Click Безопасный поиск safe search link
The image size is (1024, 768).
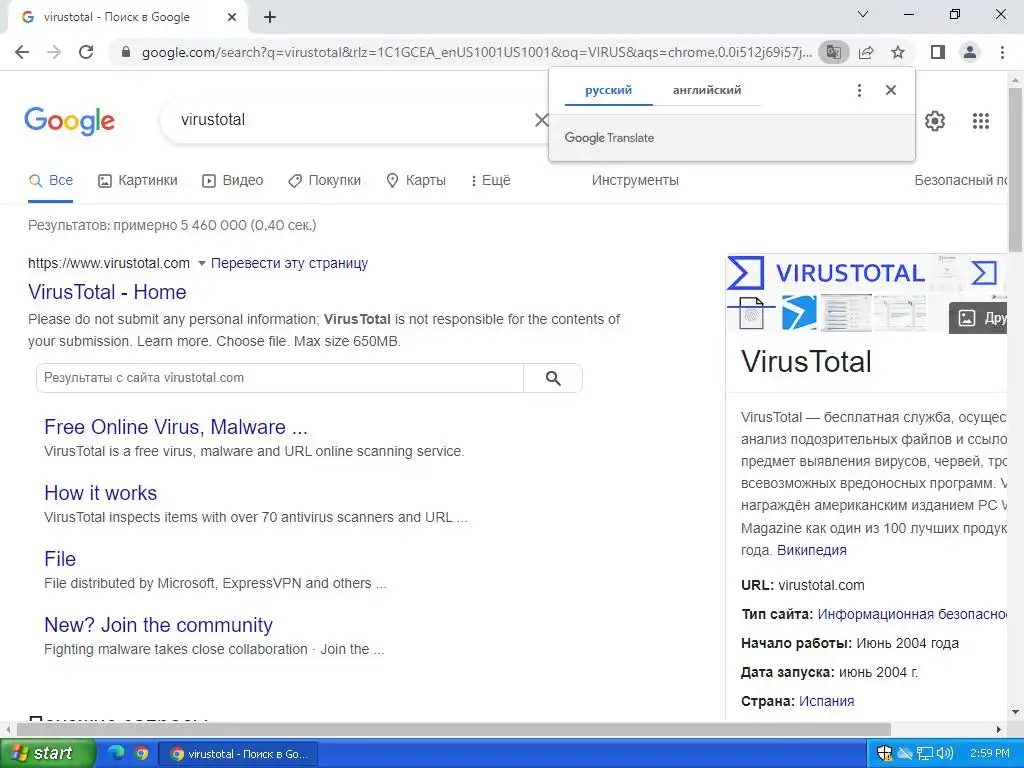pyautogui.click(x=961, y=181)
